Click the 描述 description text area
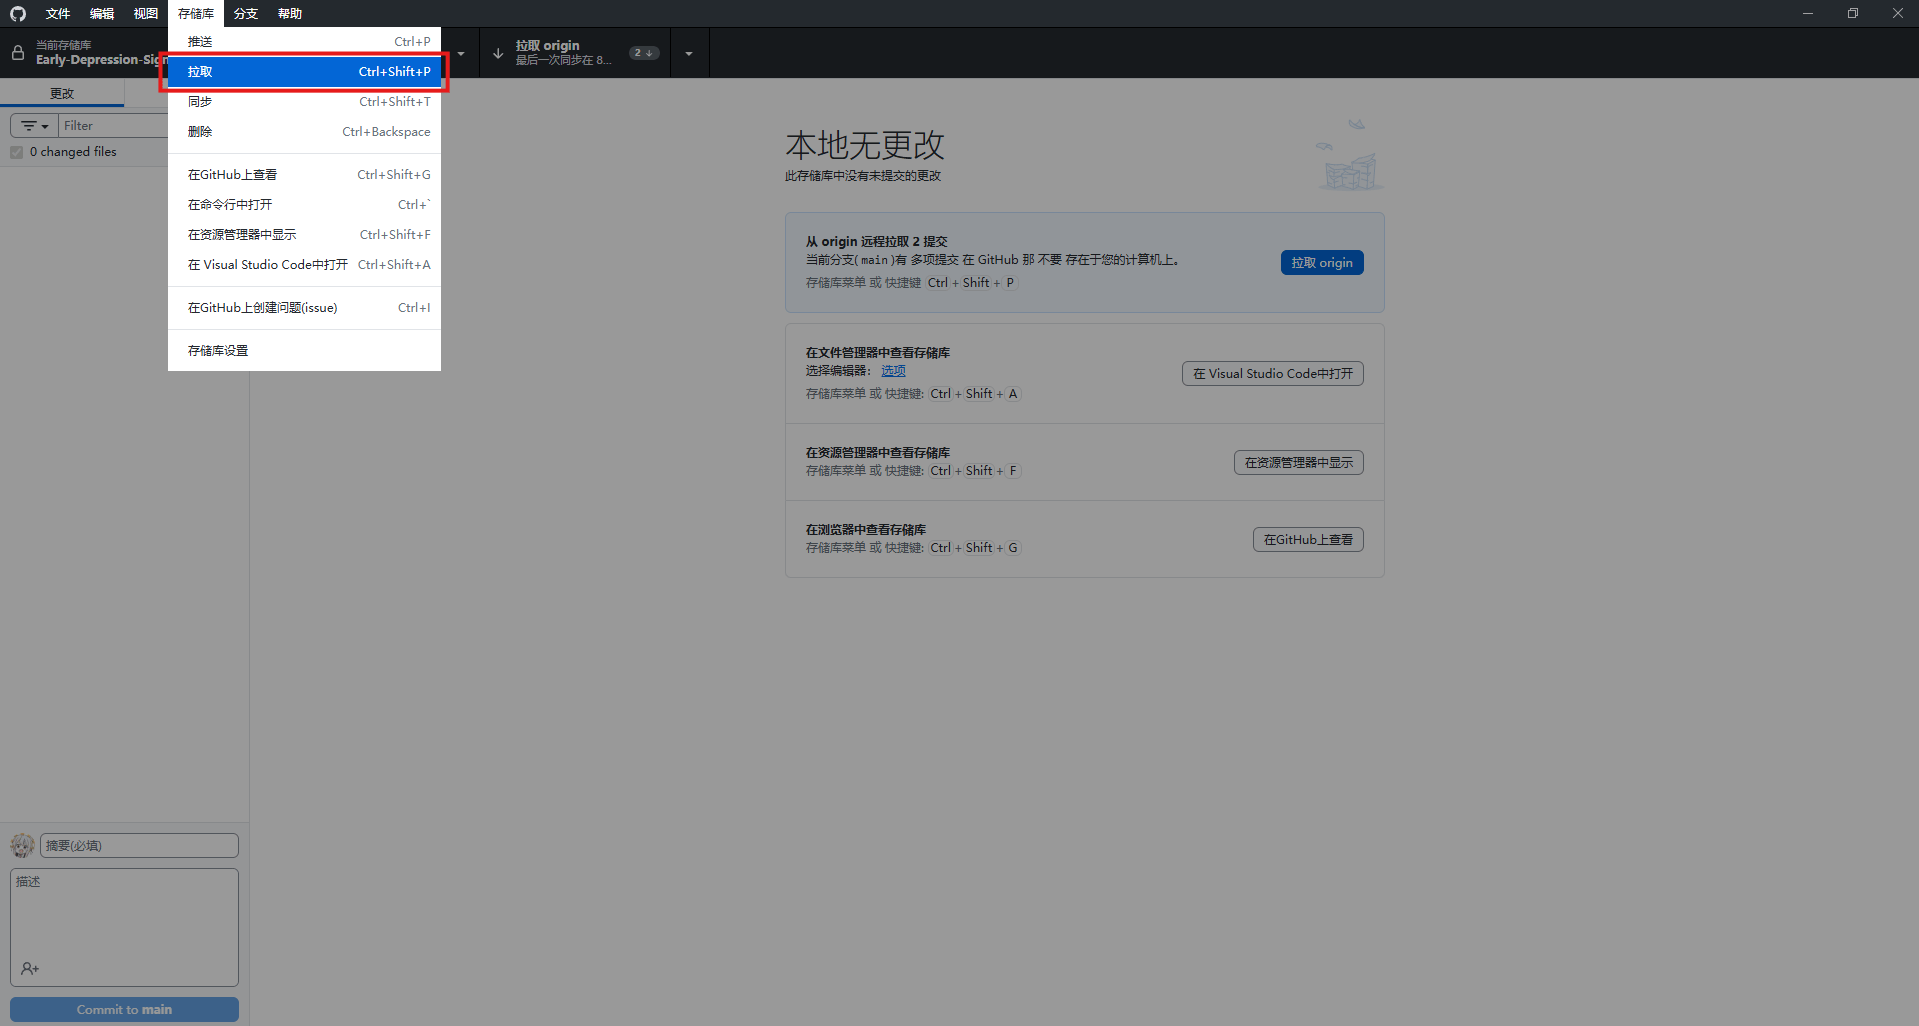 click(x=124, y=915)
